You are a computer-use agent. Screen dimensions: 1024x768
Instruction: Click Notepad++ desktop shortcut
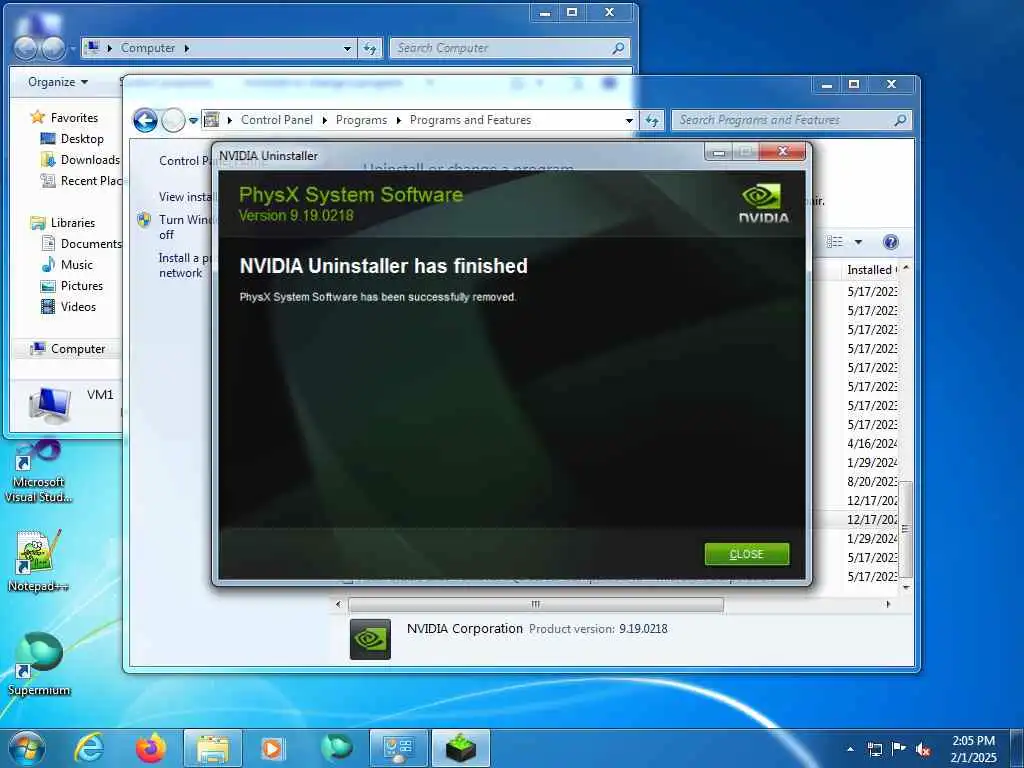coord(39,561)
